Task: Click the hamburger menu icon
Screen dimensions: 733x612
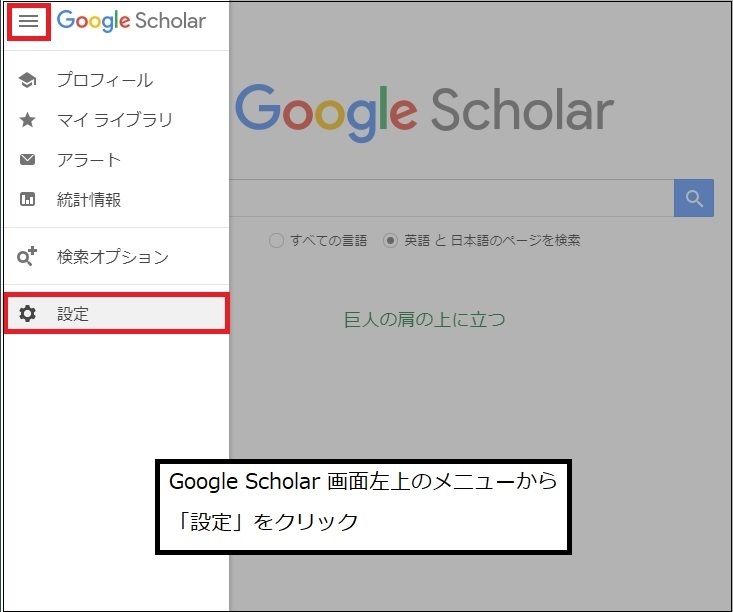Action: [x=28, y=22]
